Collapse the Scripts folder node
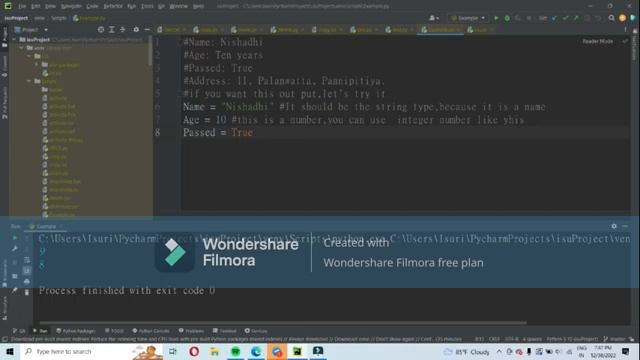 [29, 81]
